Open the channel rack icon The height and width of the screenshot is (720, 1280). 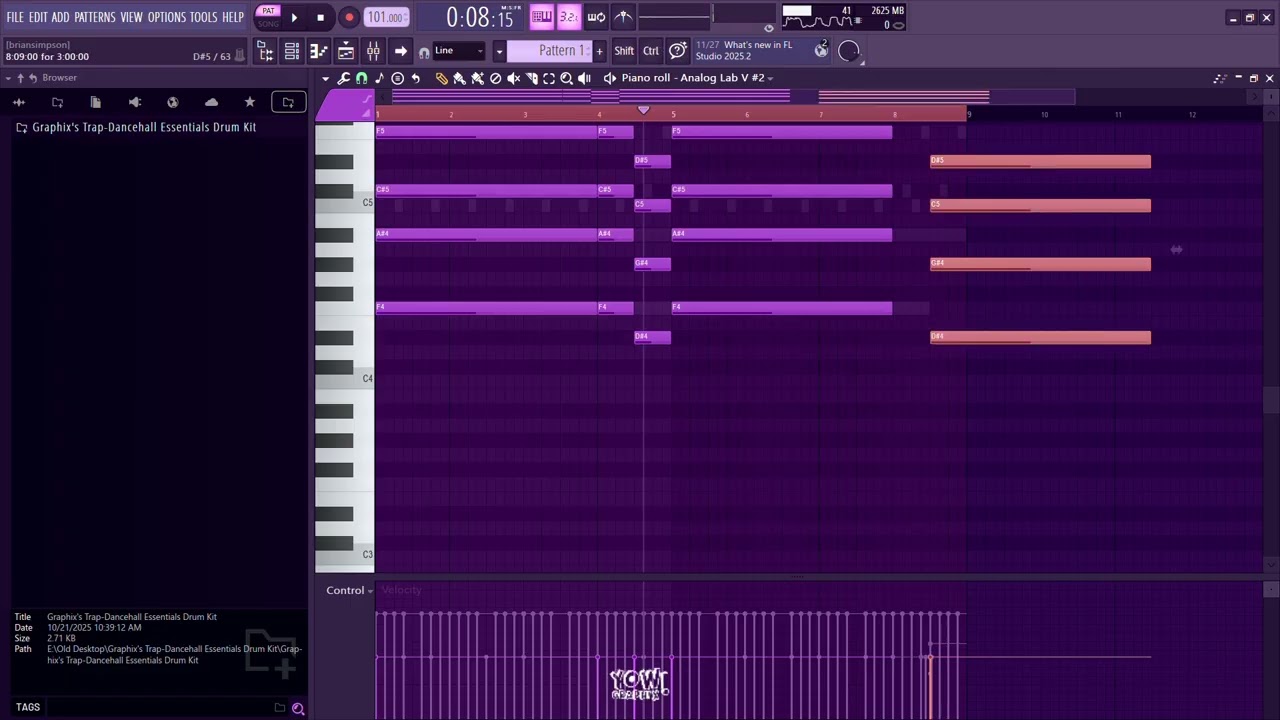tap(292, 50)
